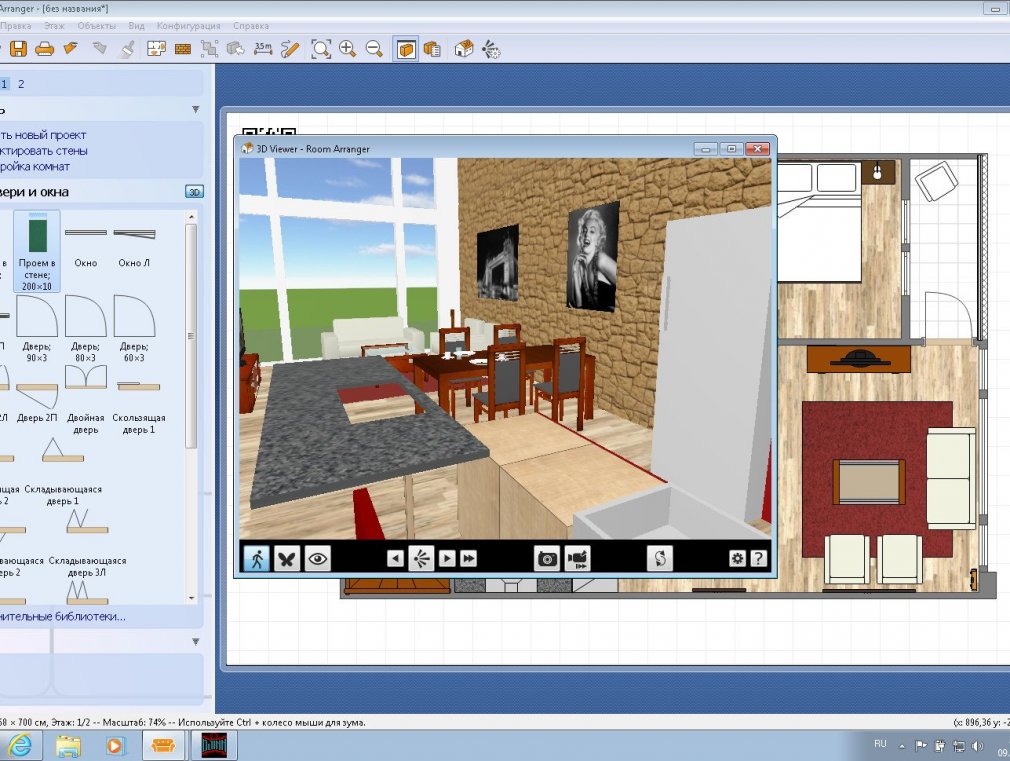
Task: Toggle the object library panel icon
Action: [x=406, y=49]
